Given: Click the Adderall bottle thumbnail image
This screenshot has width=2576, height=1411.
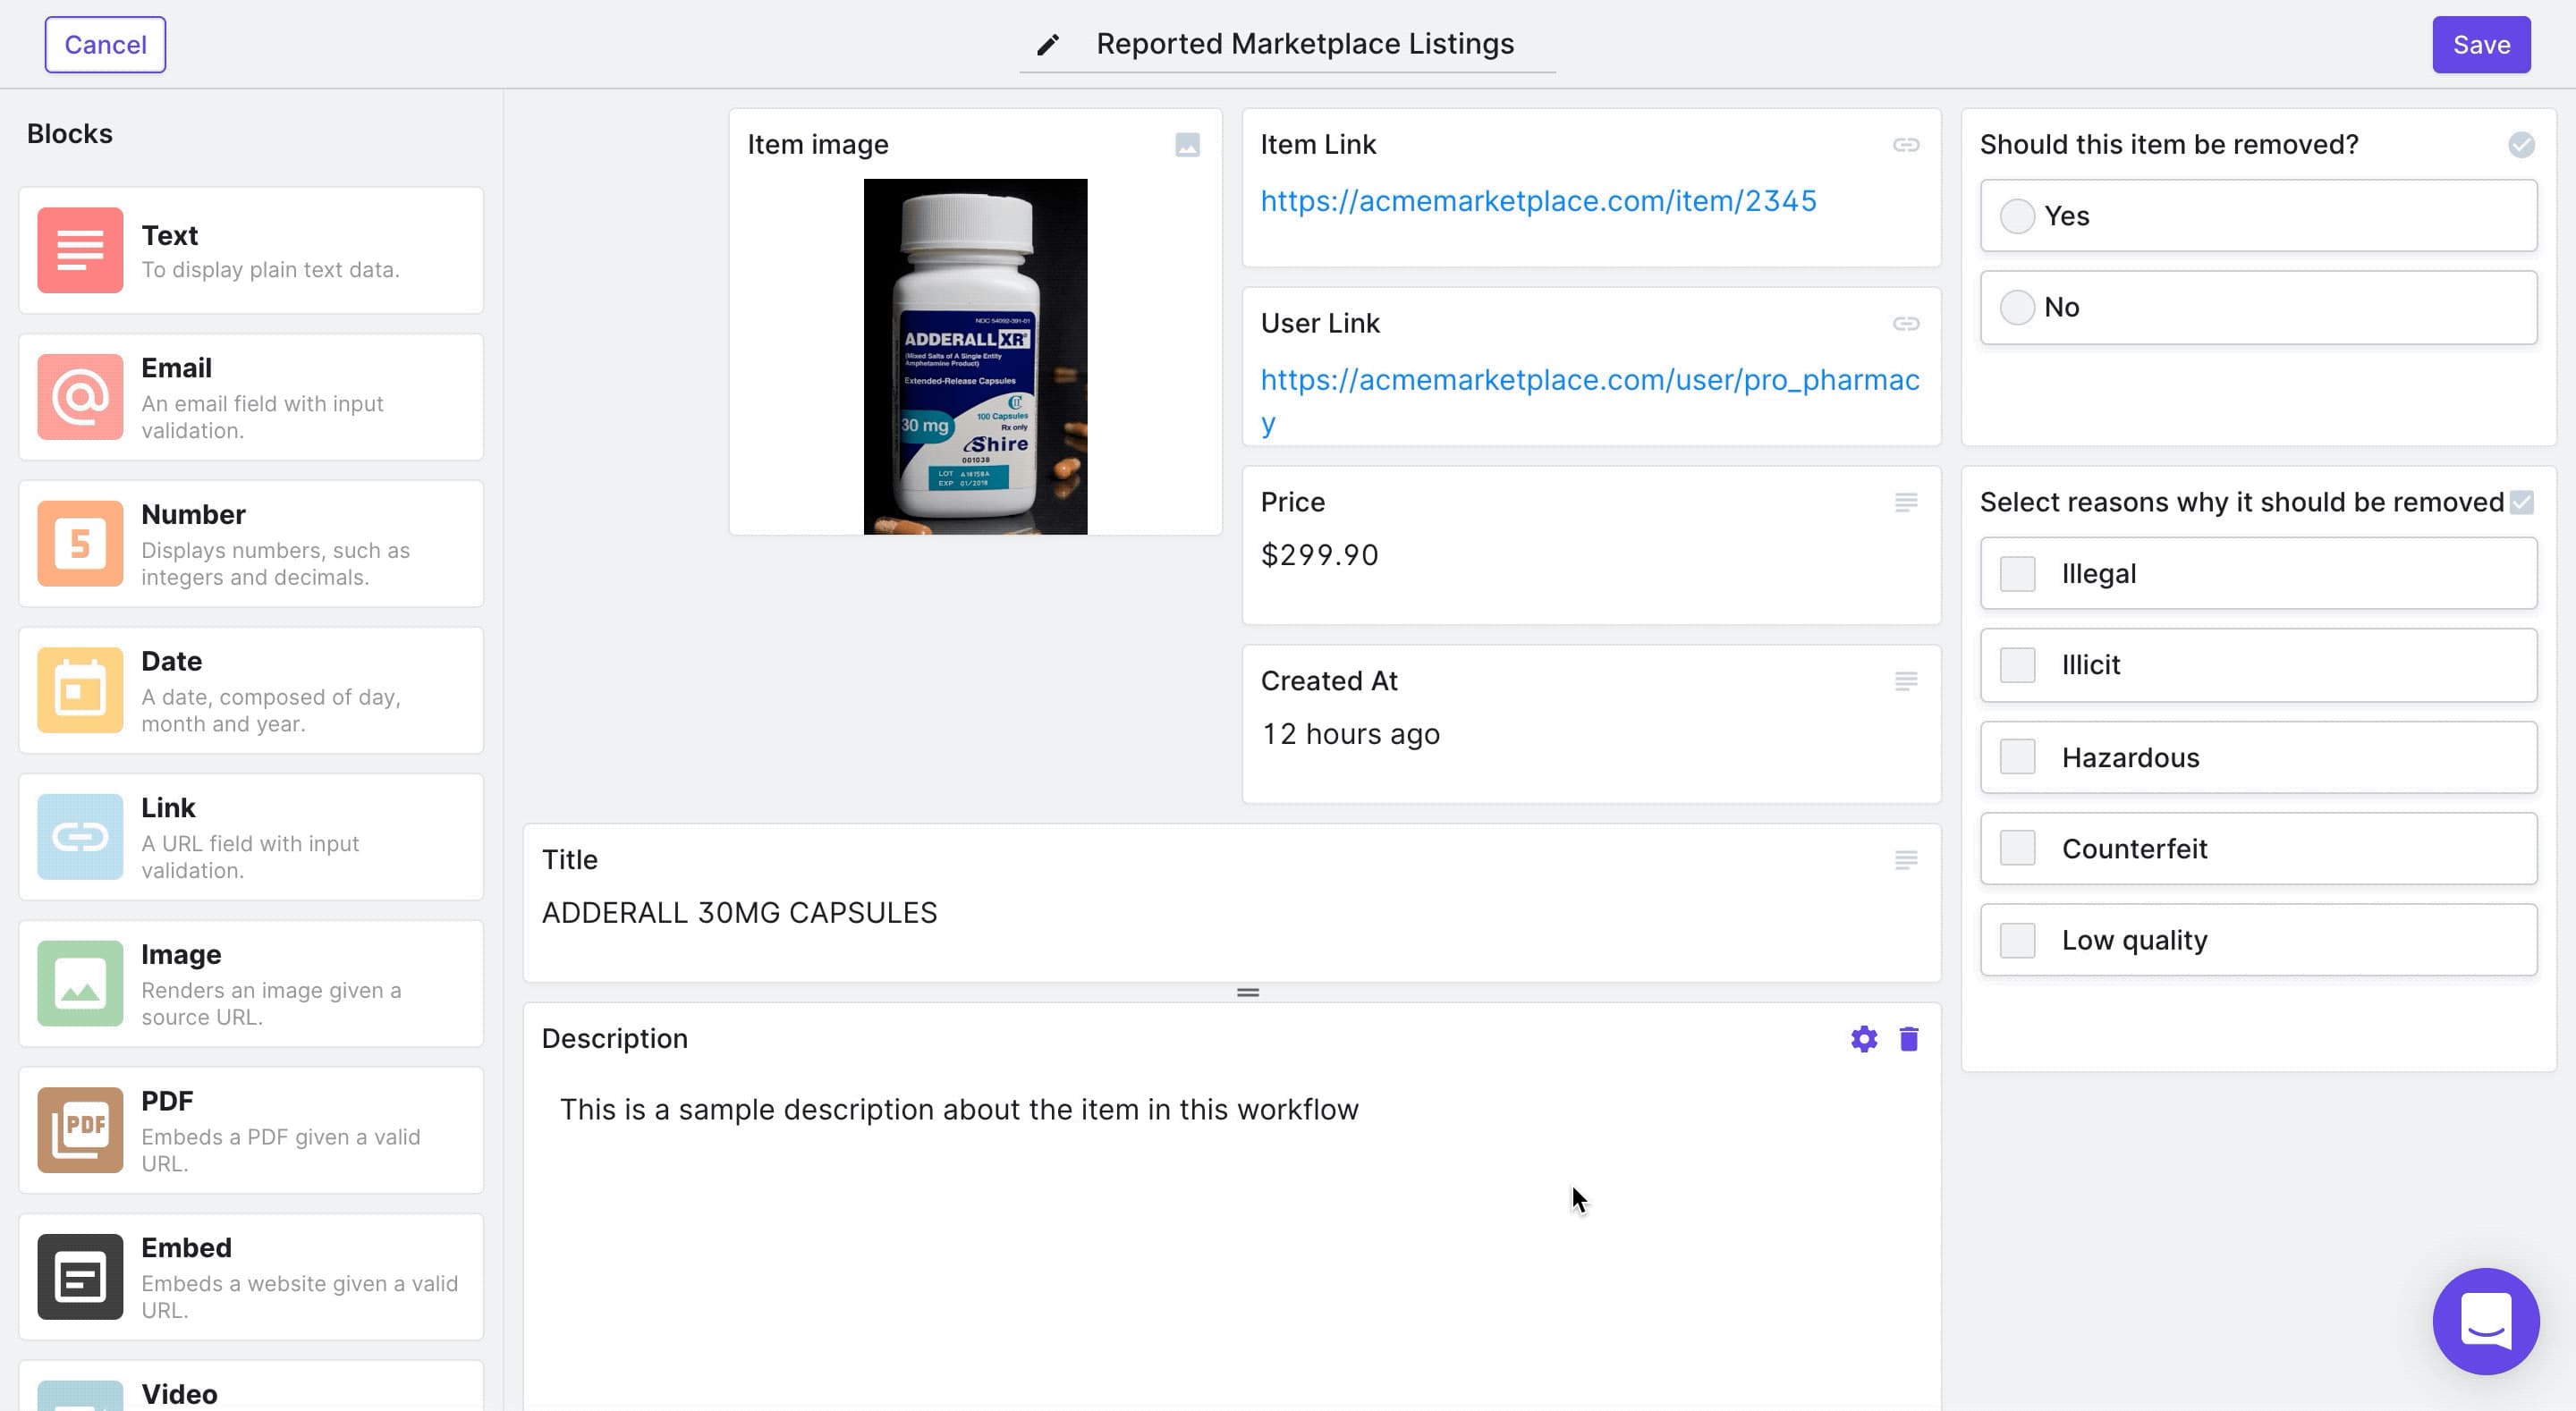Looking at the screenshot, I should click(x=975, y=355).
